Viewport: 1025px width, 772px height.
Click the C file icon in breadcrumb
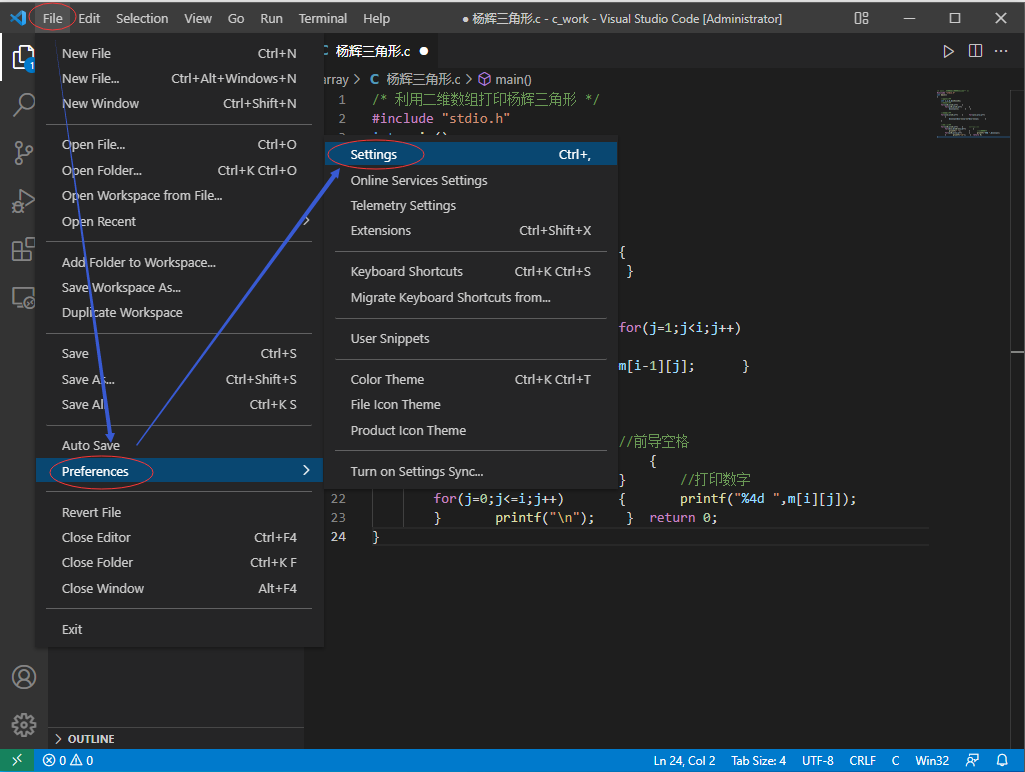[x=375, y=79]
